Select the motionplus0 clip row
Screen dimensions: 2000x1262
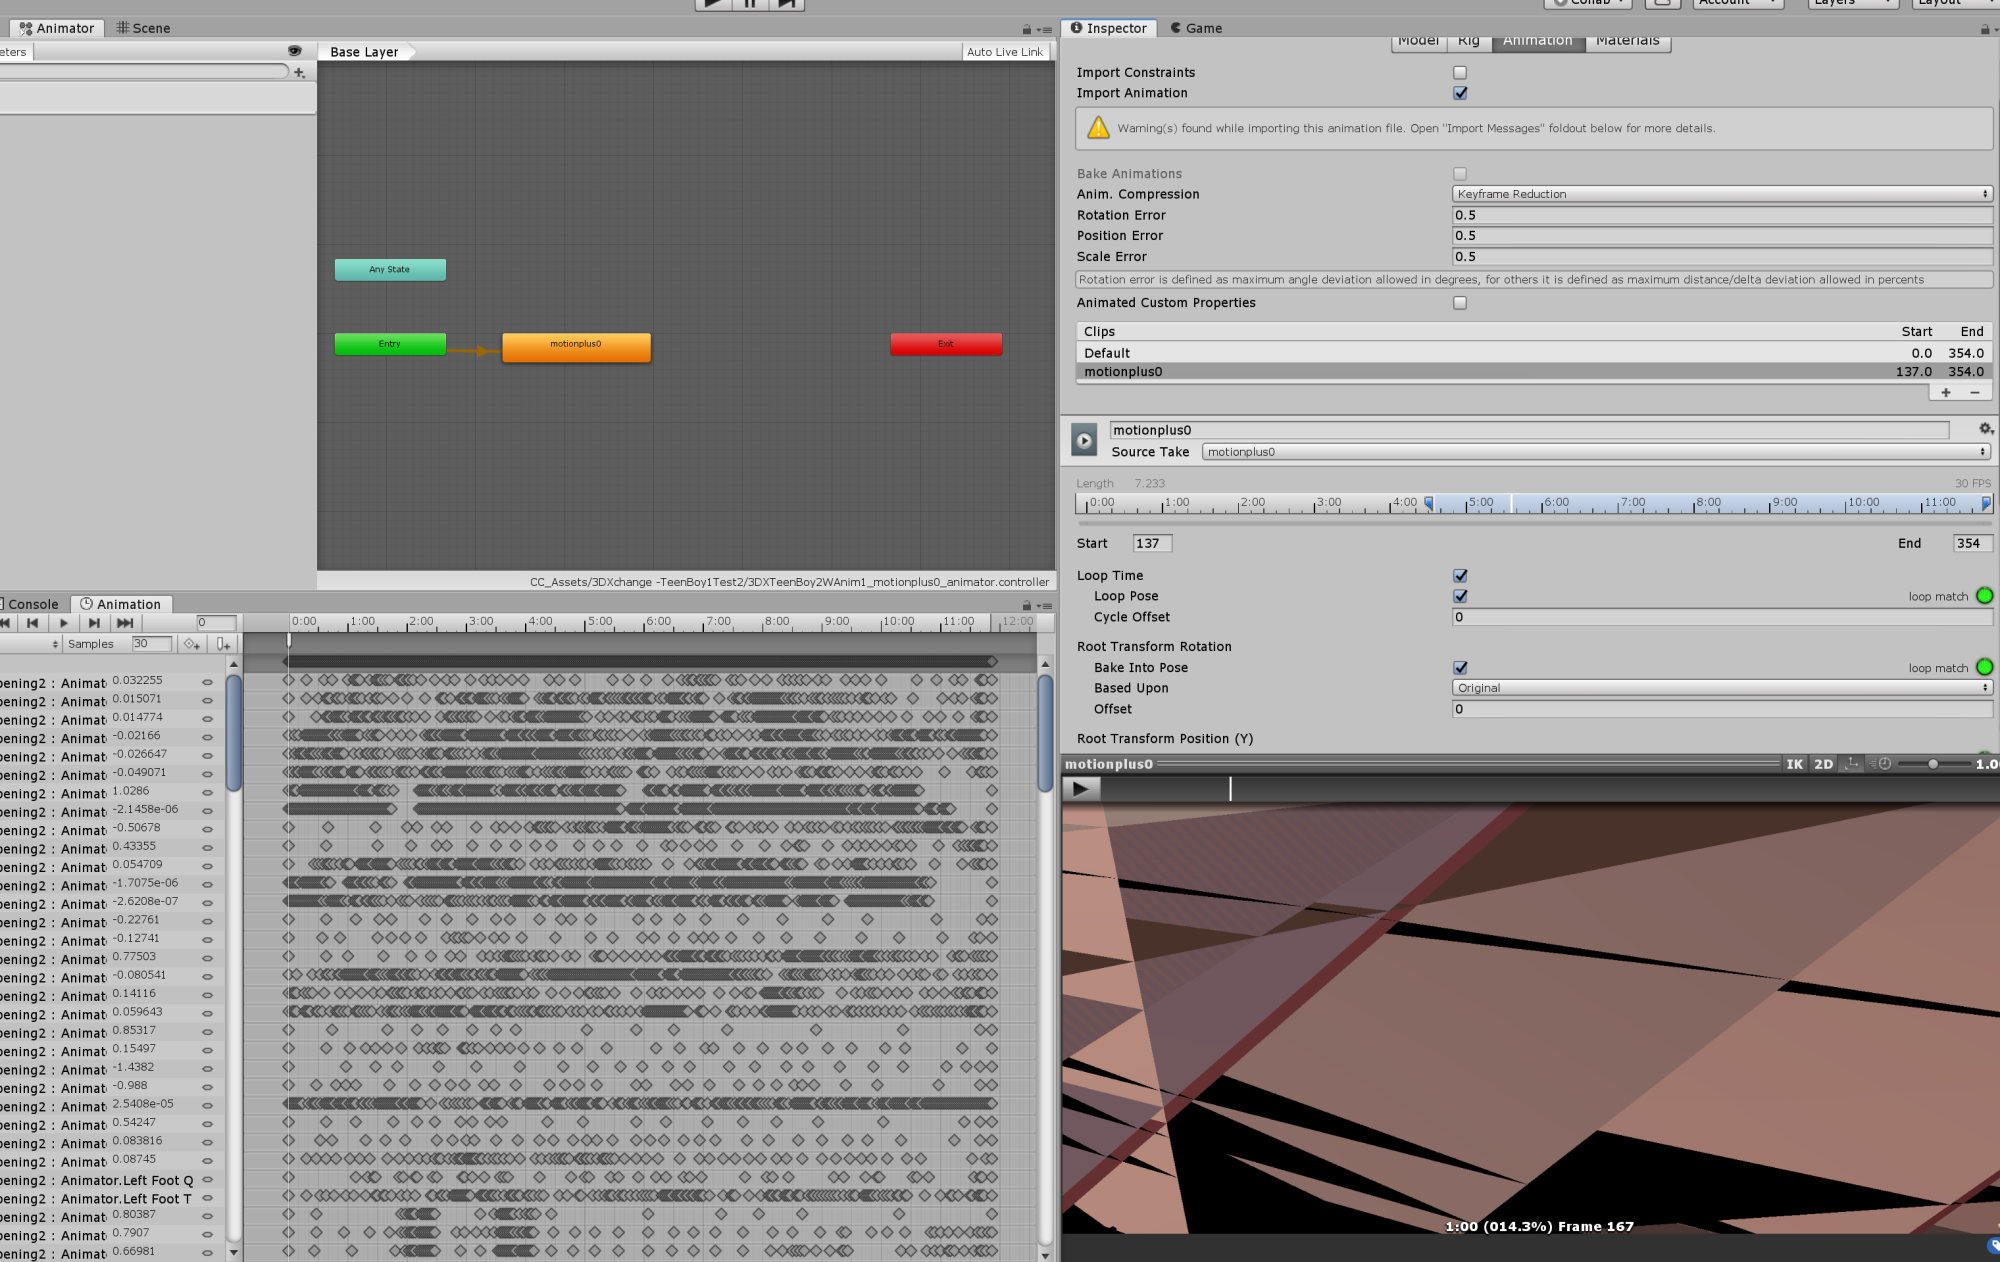click(x=1534, y=371)
